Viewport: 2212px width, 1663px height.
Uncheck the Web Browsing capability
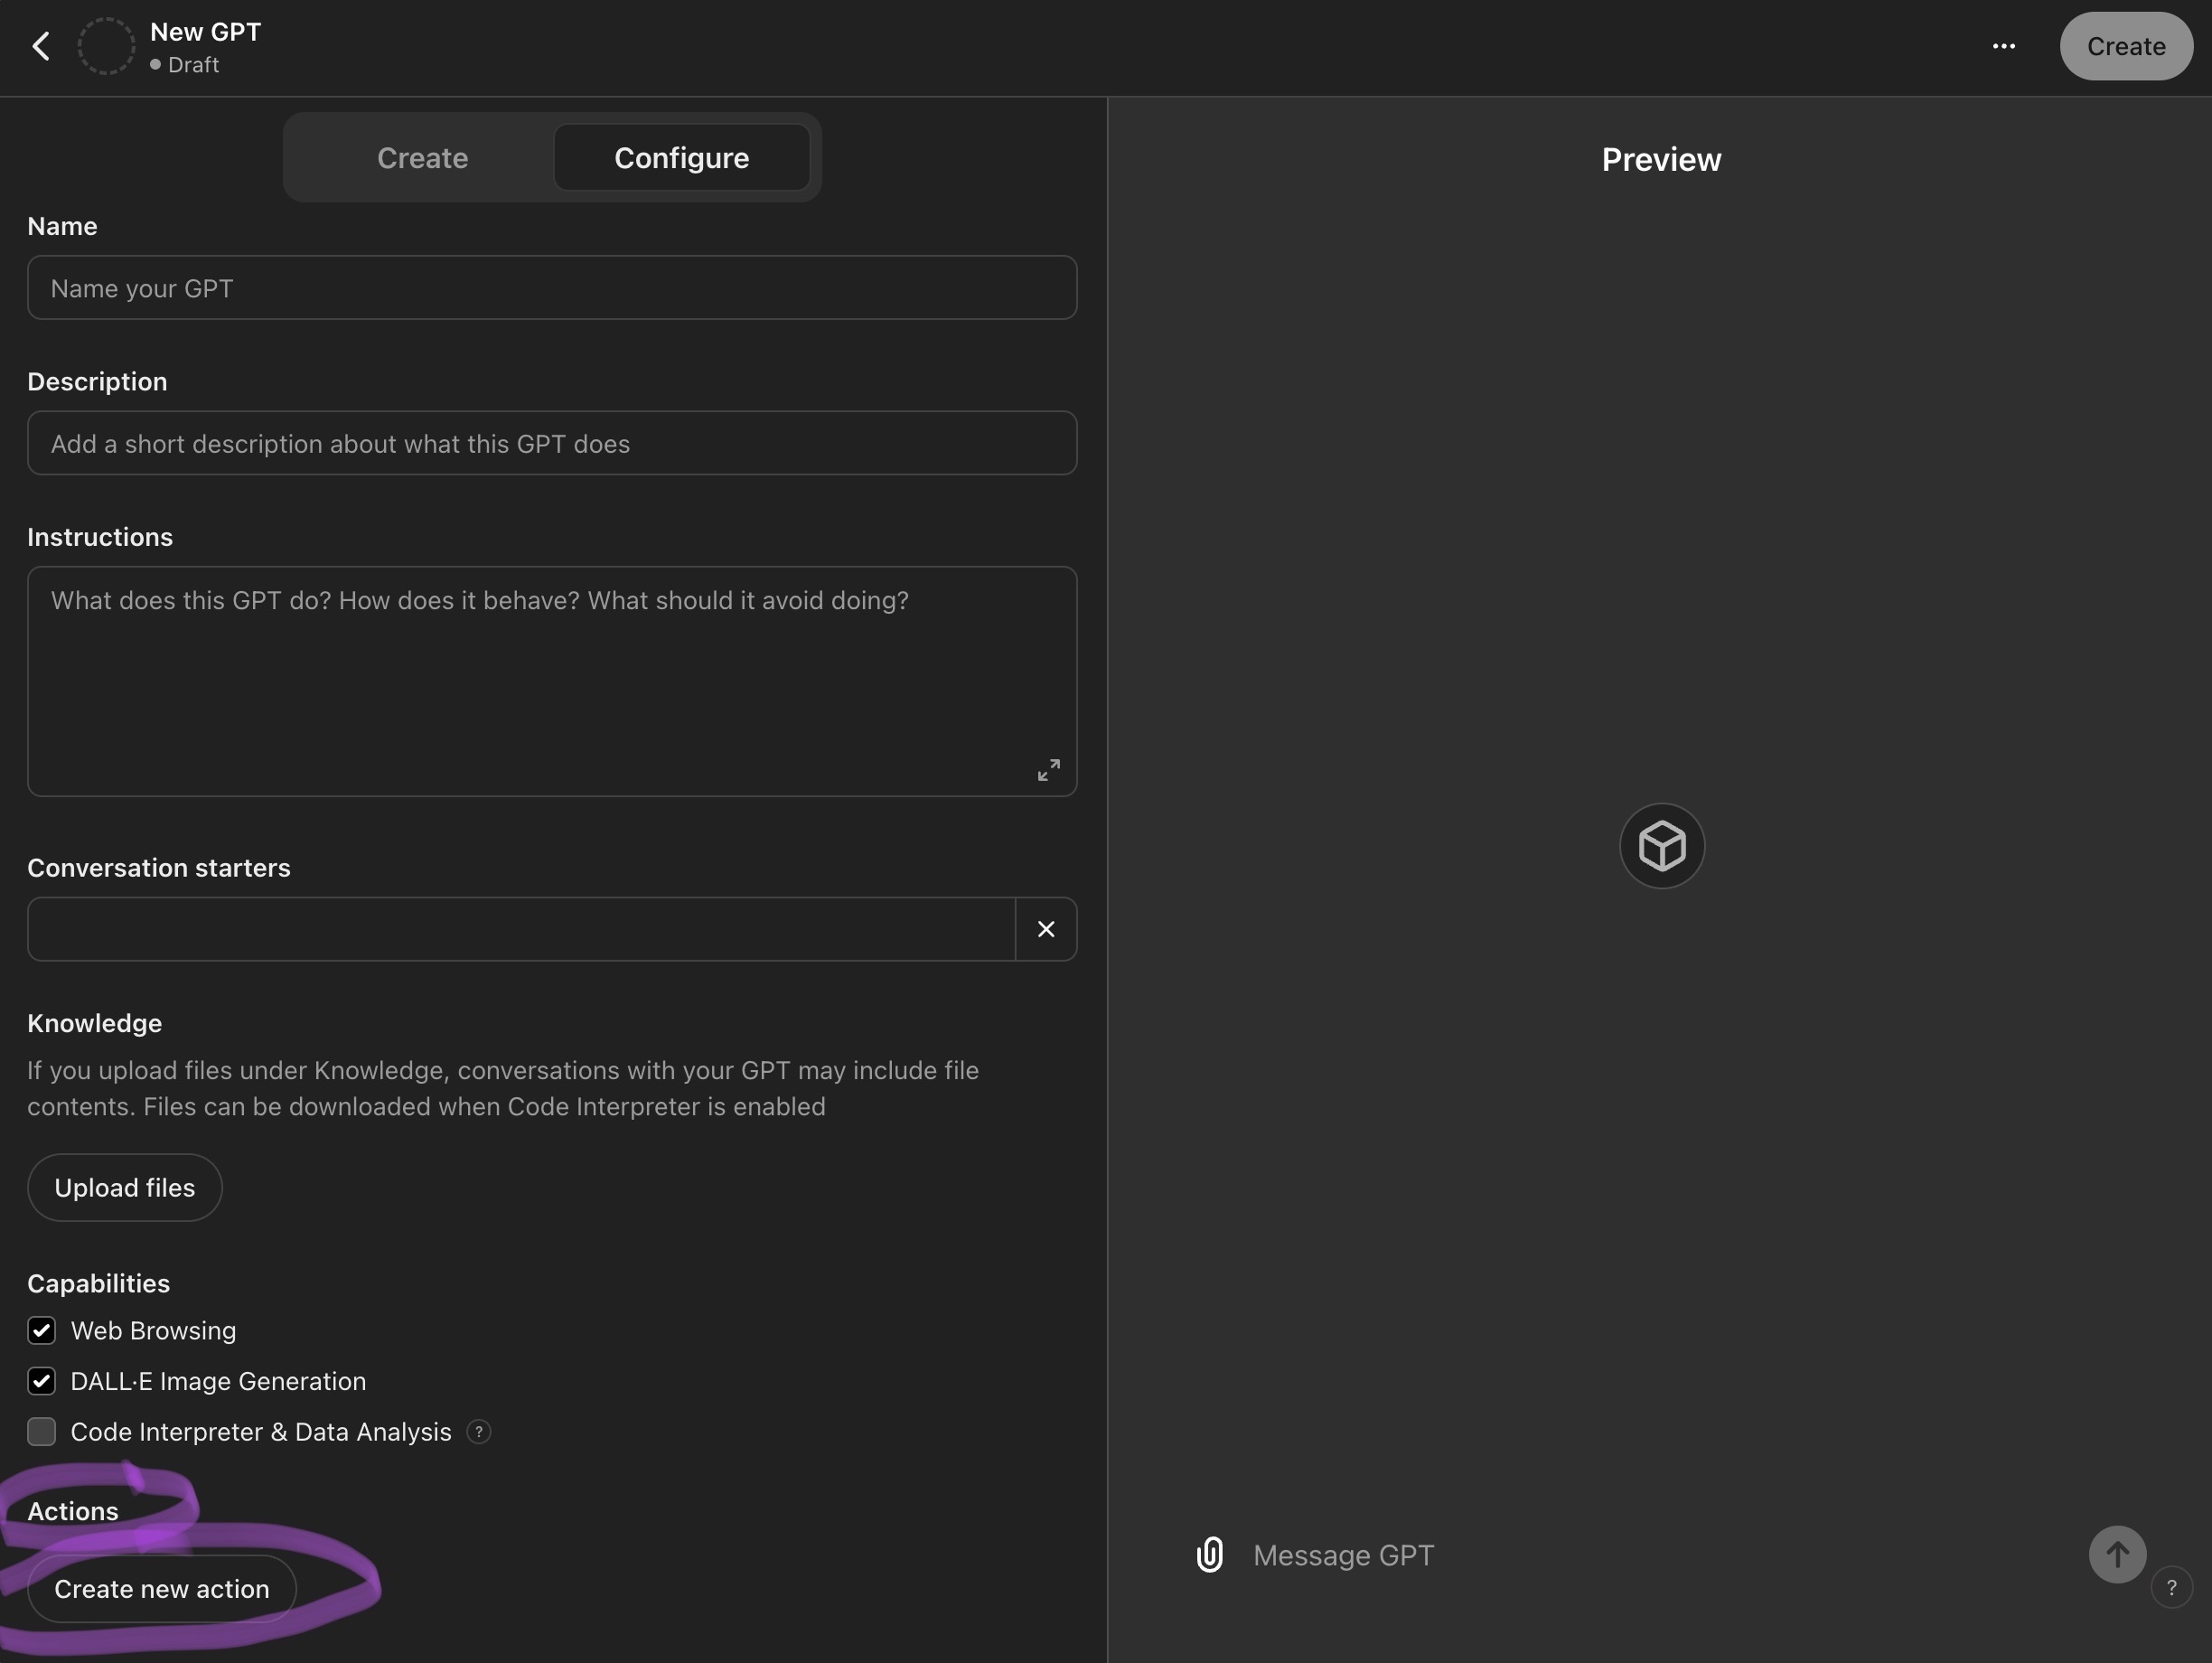pyautogui.click(x=42, y=1331)
